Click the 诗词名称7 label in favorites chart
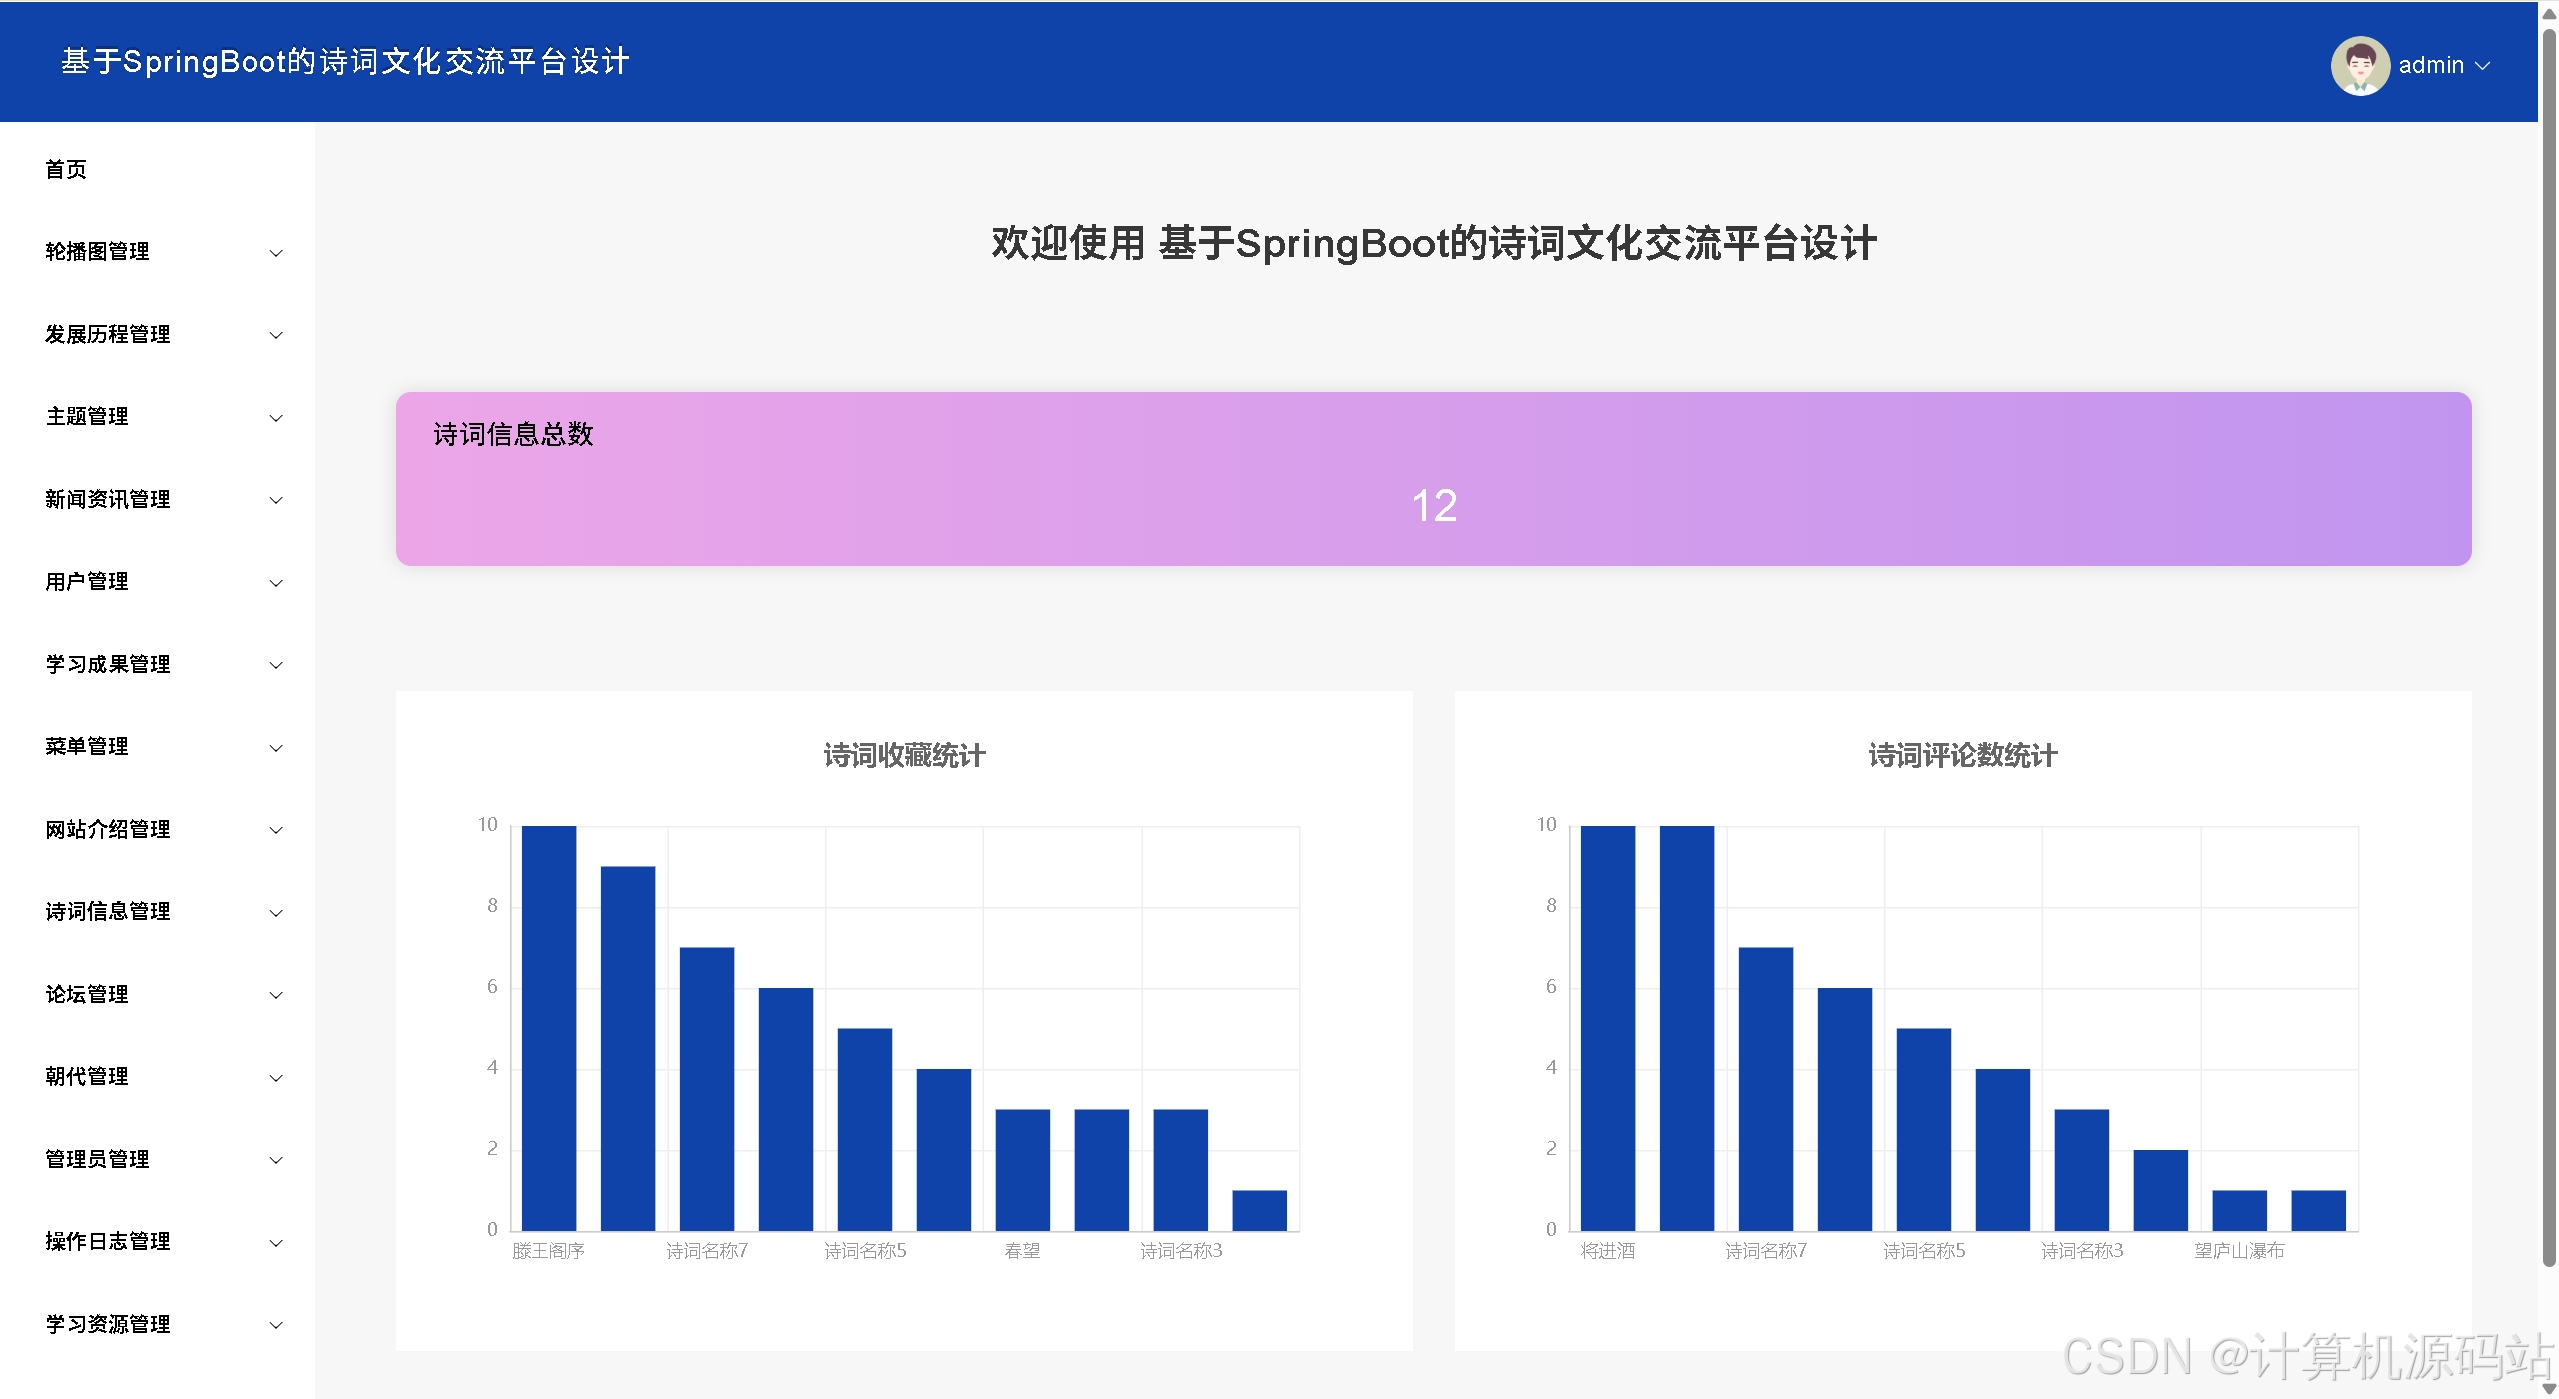 707,1251
